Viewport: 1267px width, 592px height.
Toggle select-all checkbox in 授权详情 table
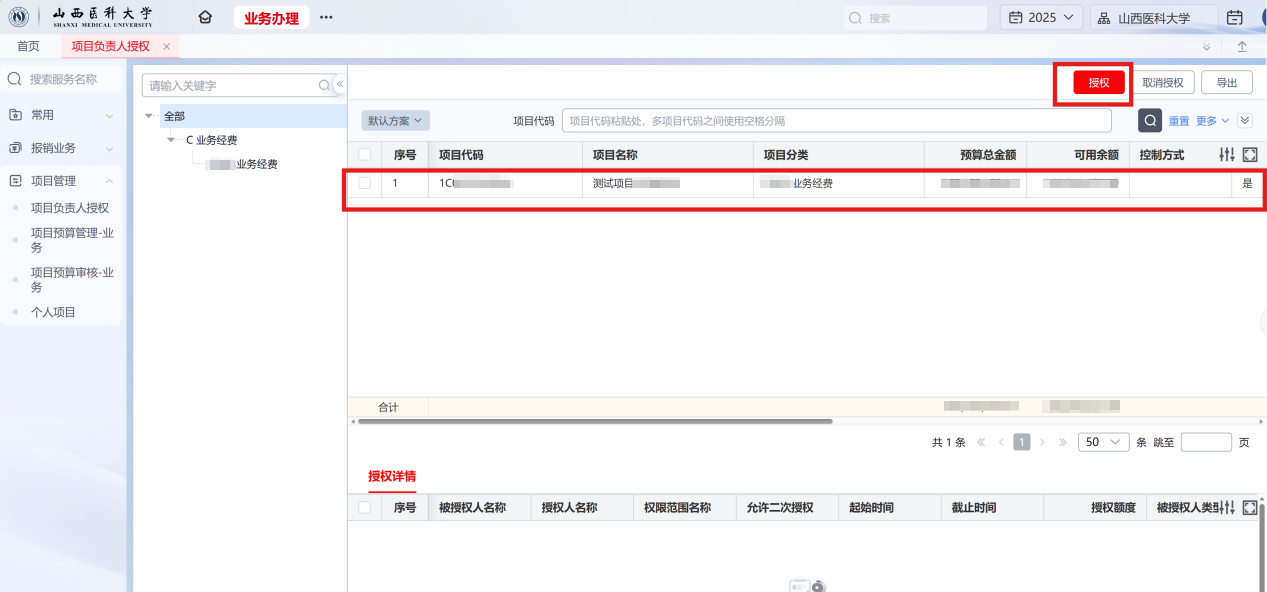[x=364, y=508]
